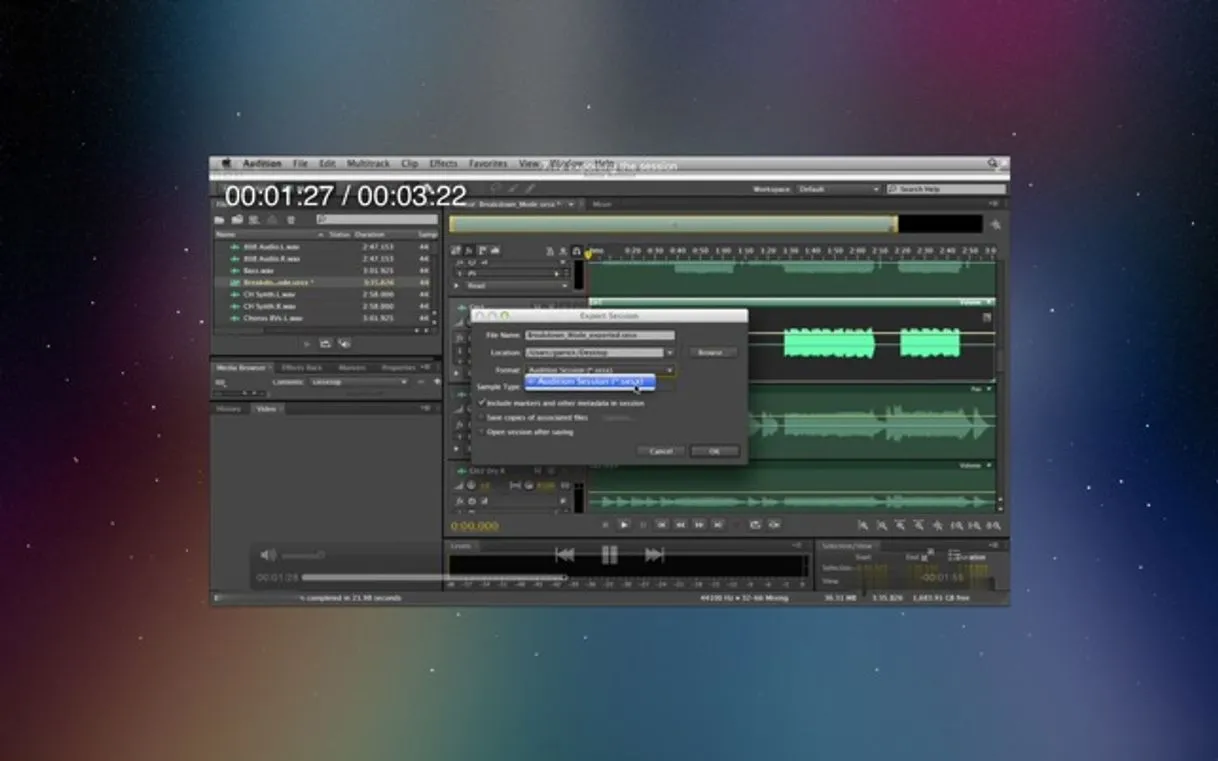Click the Stop button in transport
This screenshot has height=761, width=1218.
tap(605, 524)
